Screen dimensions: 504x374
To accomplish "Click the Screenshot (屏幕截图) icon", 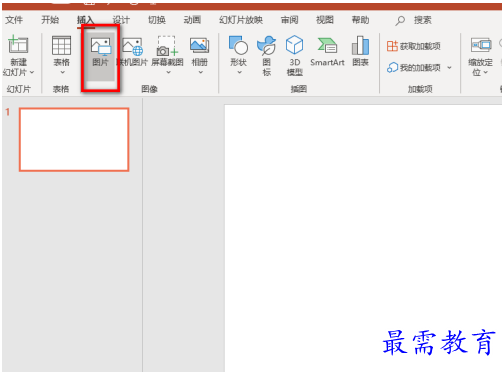I will (x=167, y=46).
